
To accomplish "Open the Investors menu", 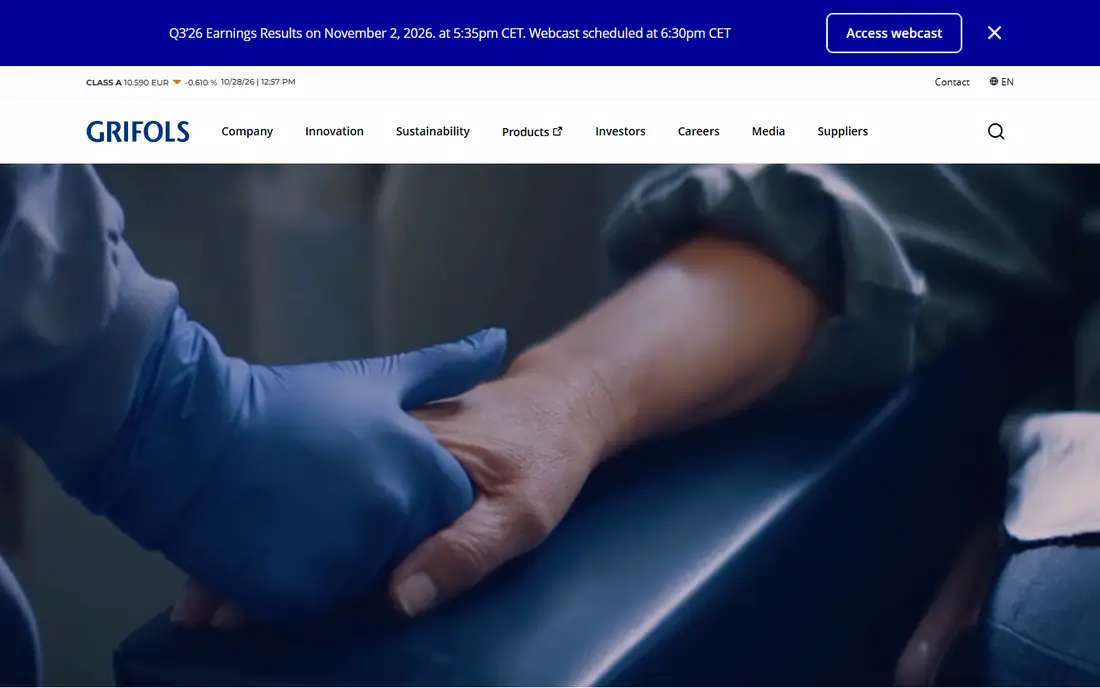I will (x=620, y=131).
